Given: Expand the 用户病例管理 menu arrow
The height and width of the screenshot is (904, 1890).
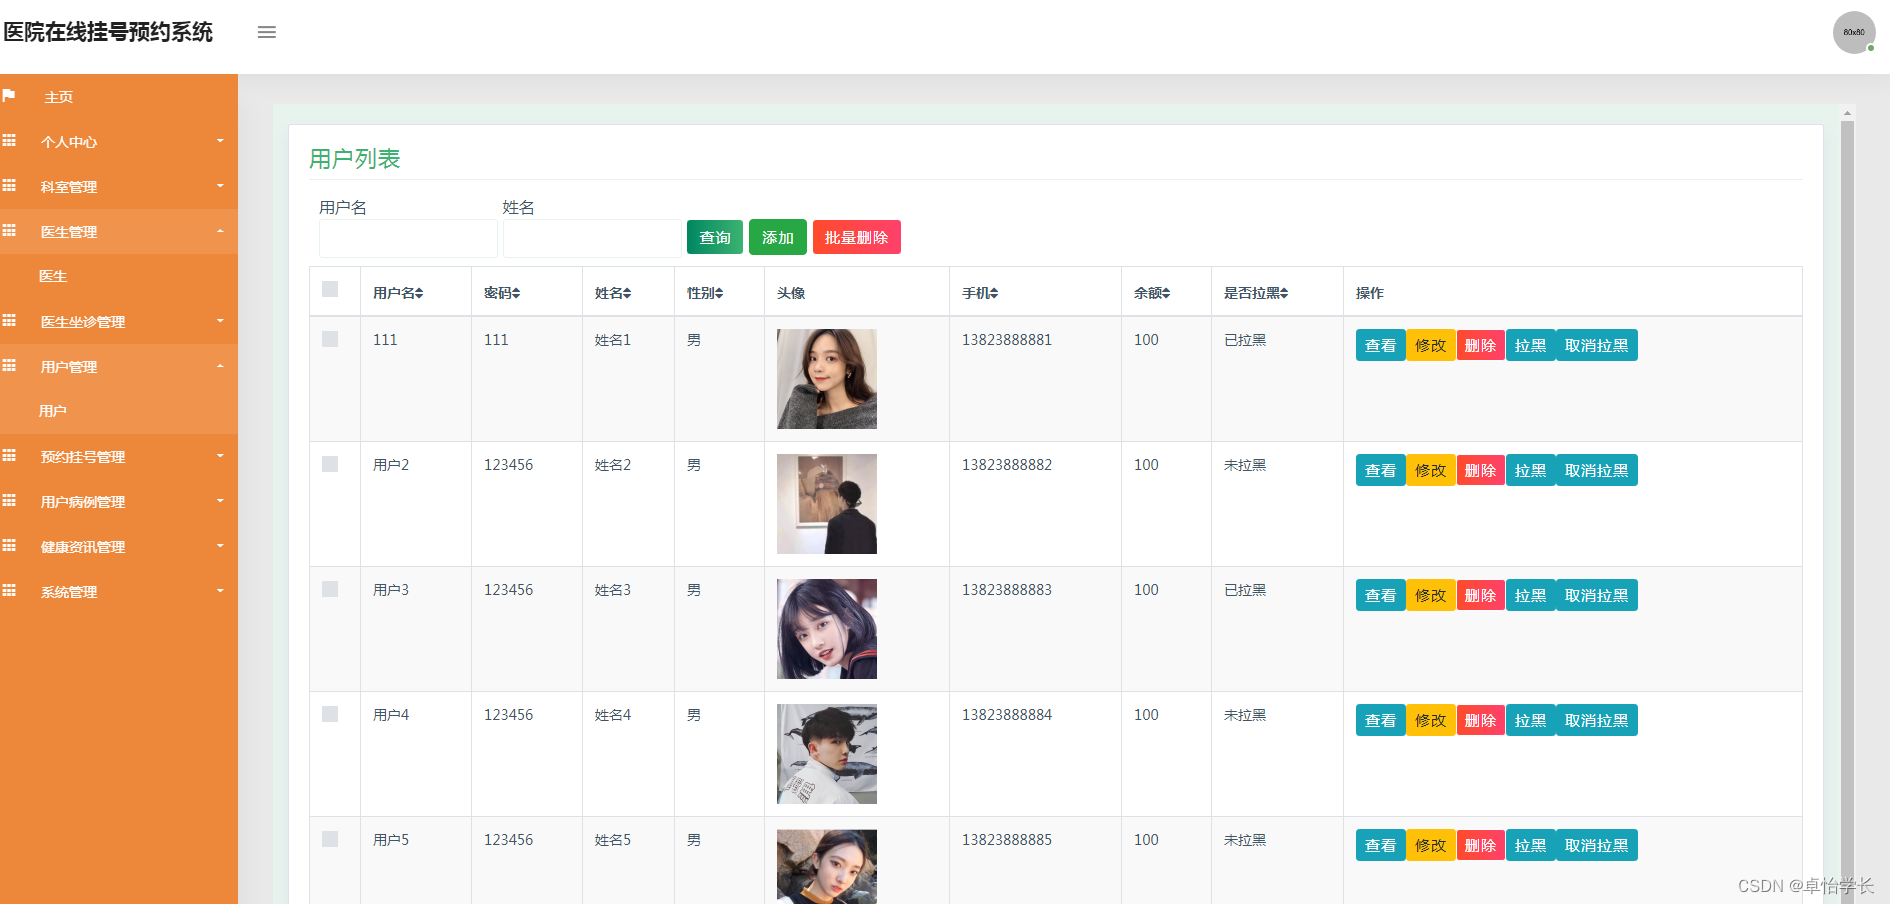Looking at the screenshot, I should [220, 501].
